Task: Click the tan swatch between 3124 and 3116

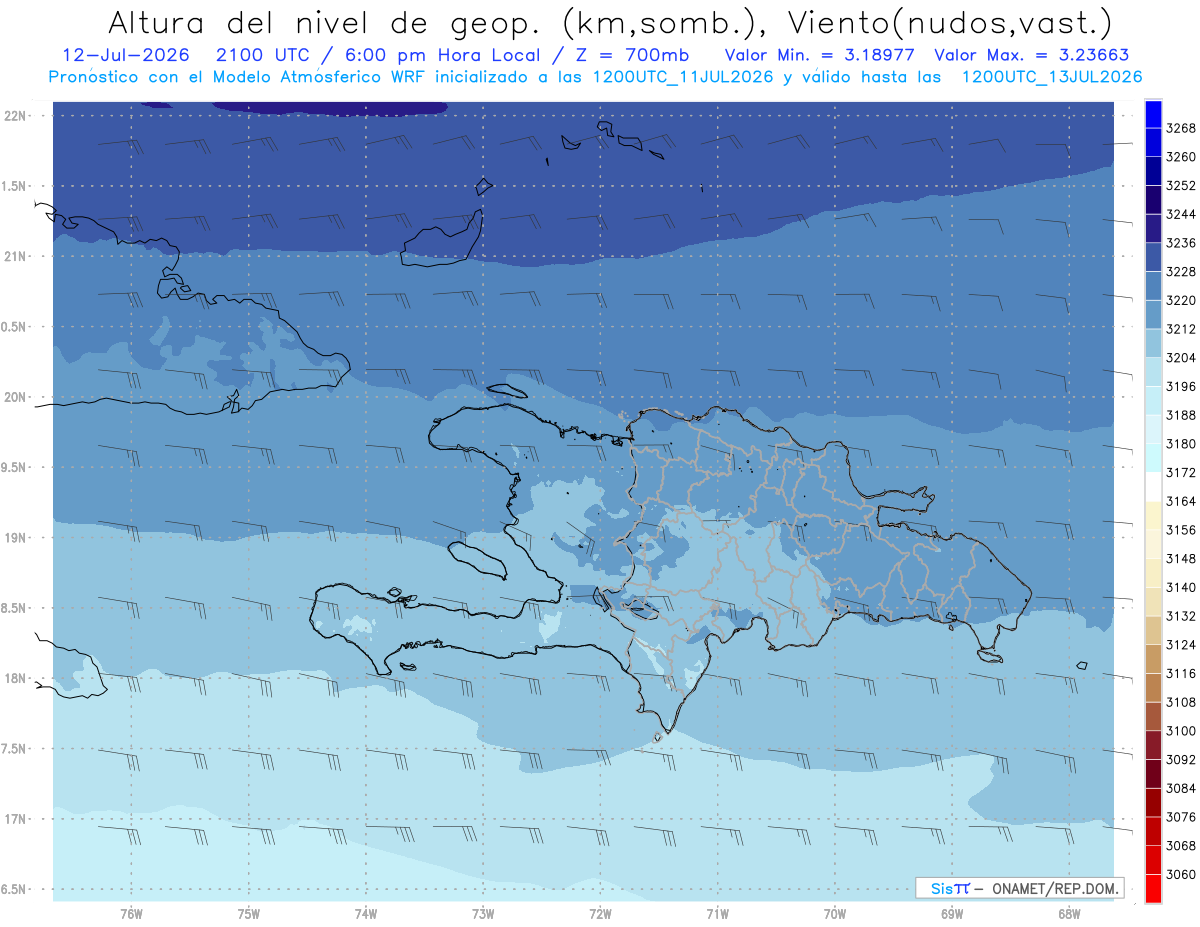Action: point(1153,659)
